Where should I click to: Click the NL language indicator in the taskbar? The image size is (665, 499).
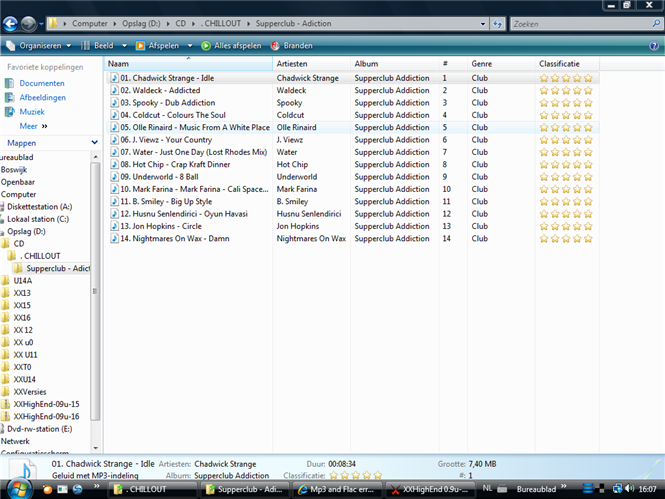pyautogui.click(x=487, y=488)
